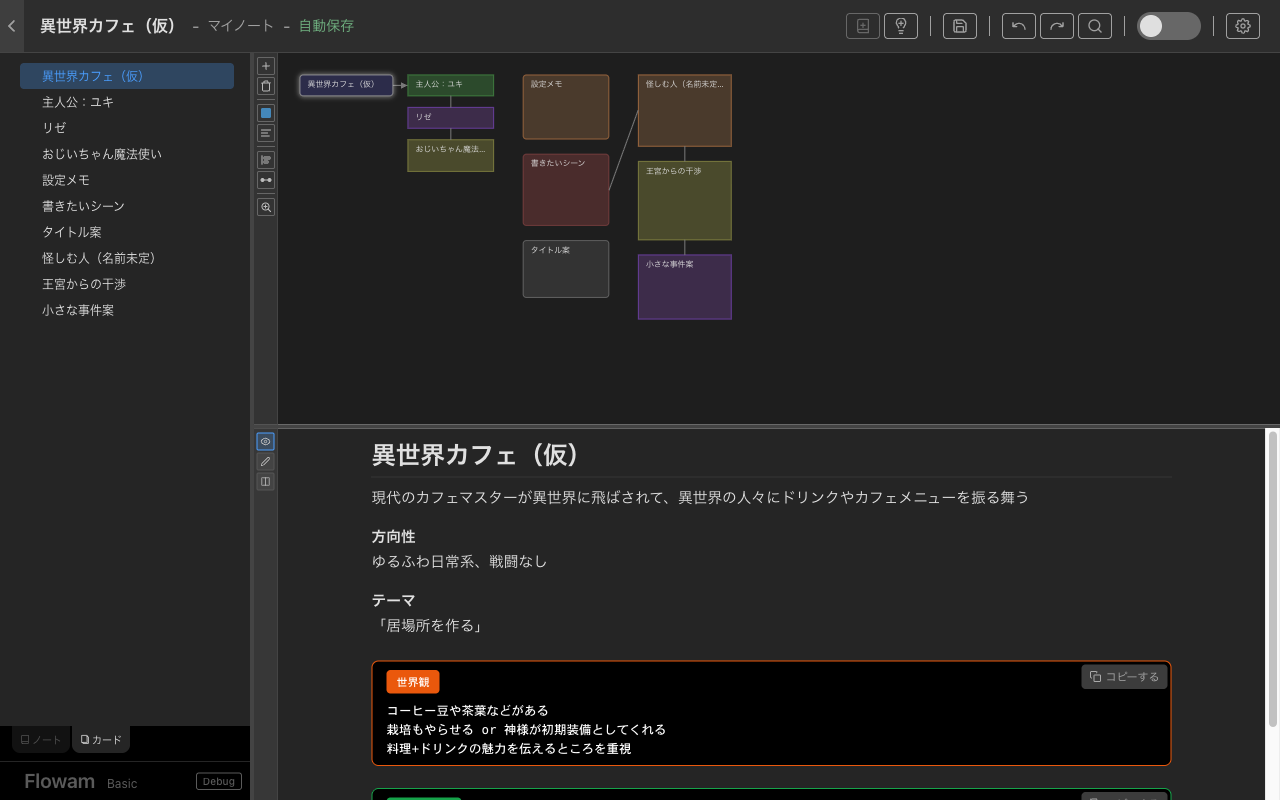Switch to split view with the column icon

click(x=265, y=481)
